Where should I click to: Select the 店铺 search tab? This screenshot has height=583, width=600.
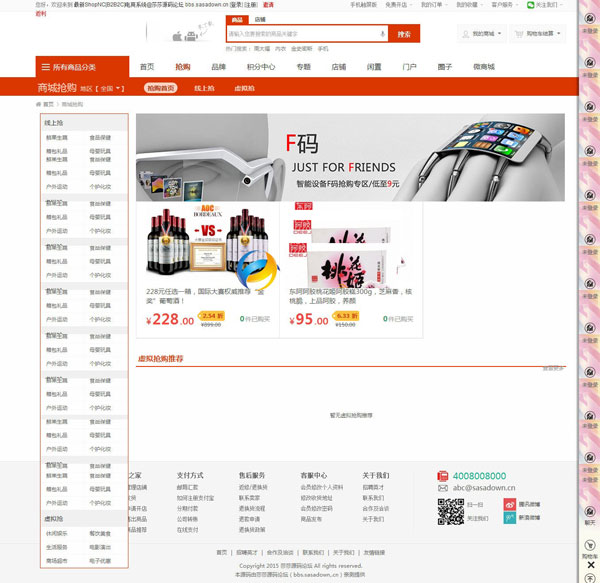260,20
